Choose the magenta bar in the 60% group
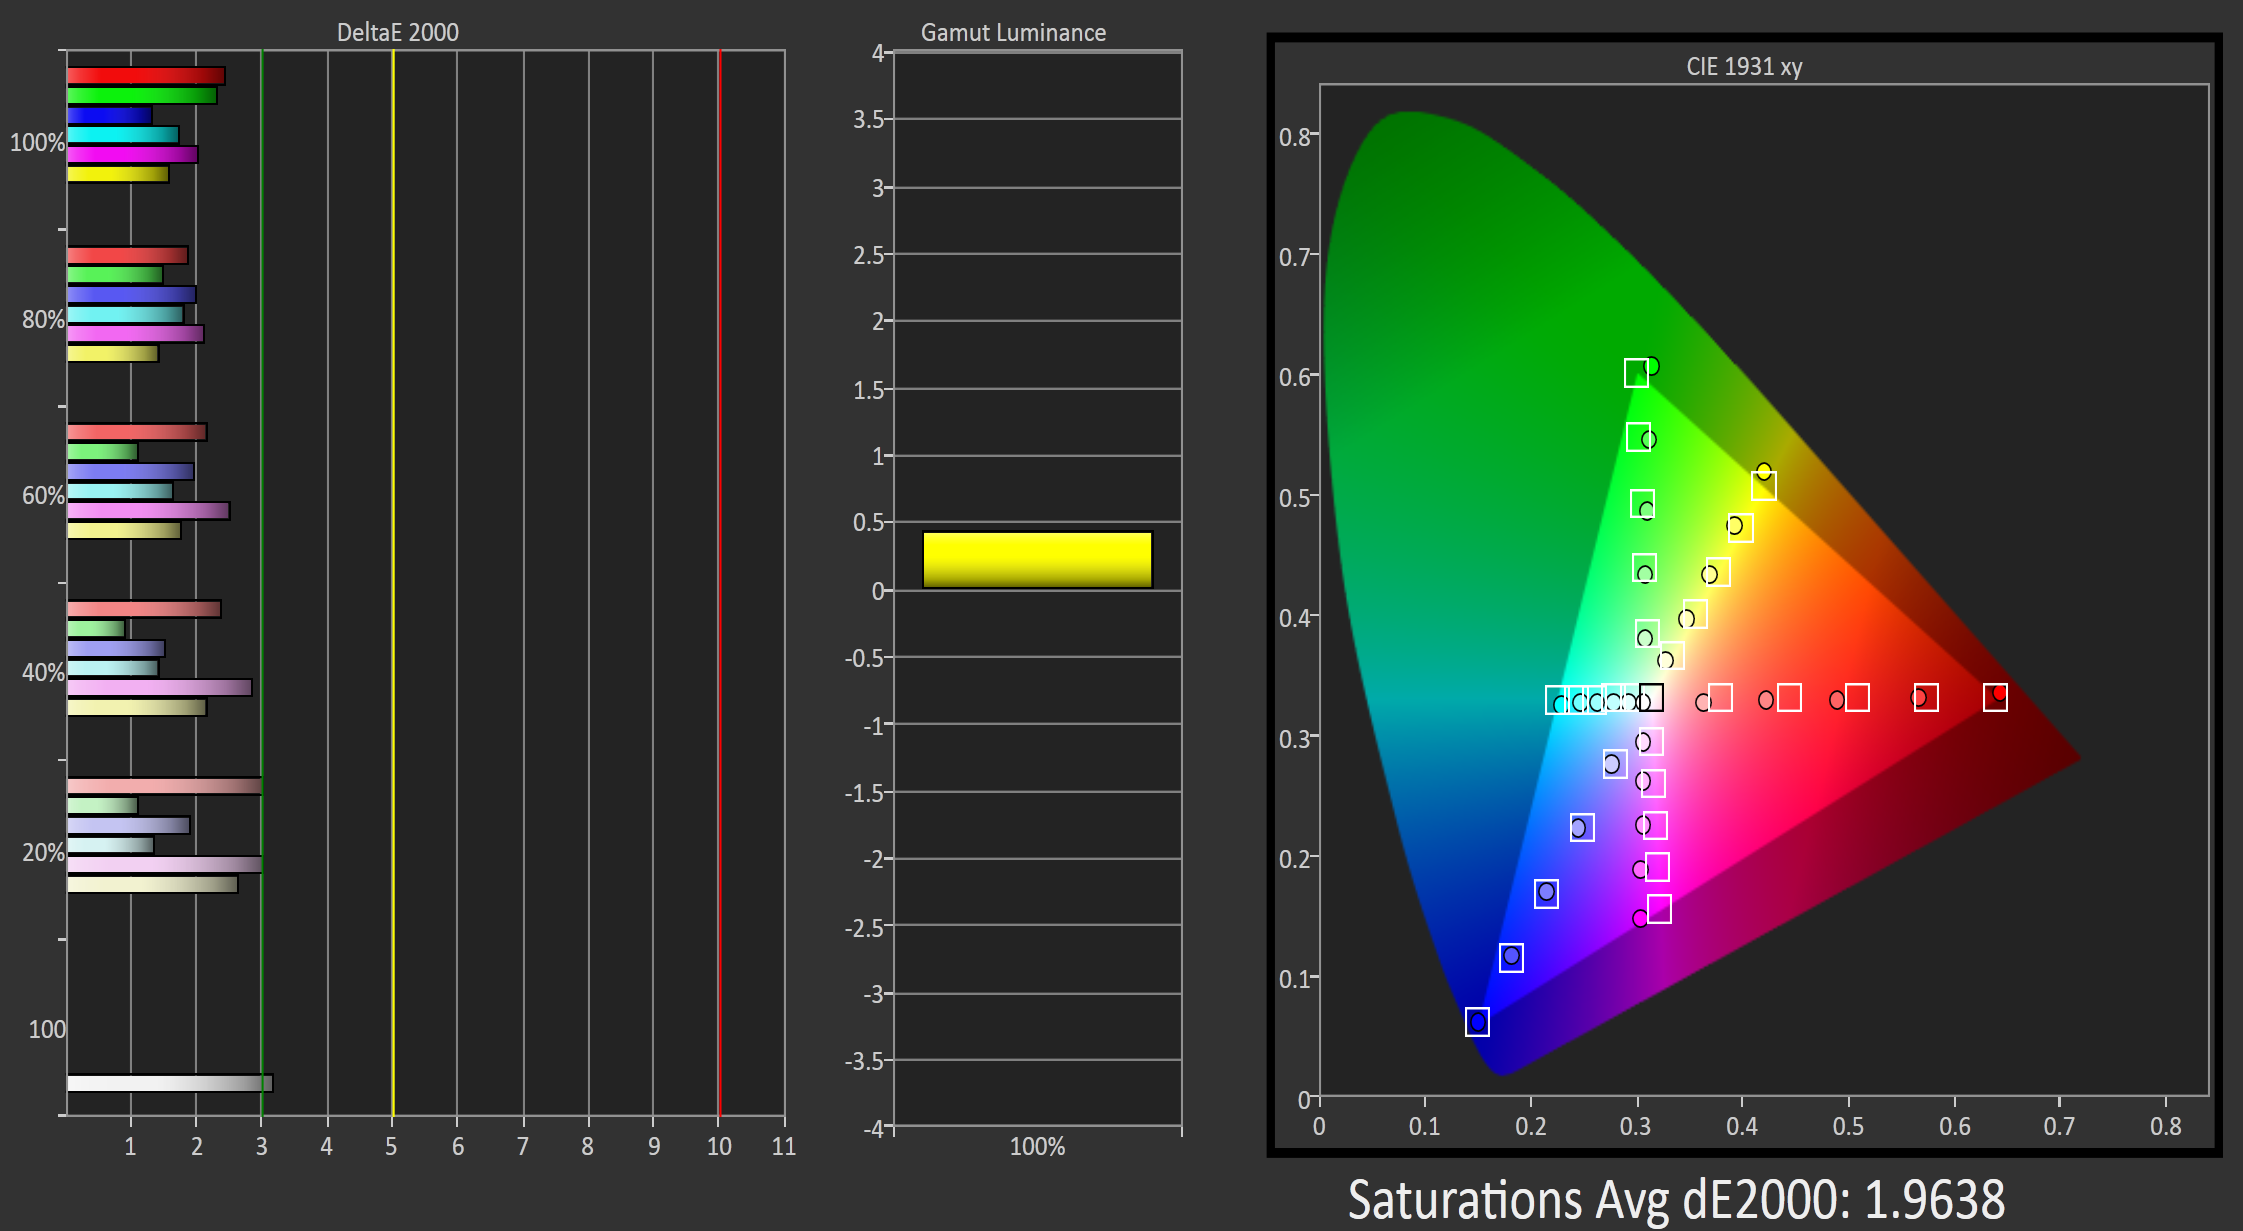Screen dimensions: 2243x1231 coord(148,511)
